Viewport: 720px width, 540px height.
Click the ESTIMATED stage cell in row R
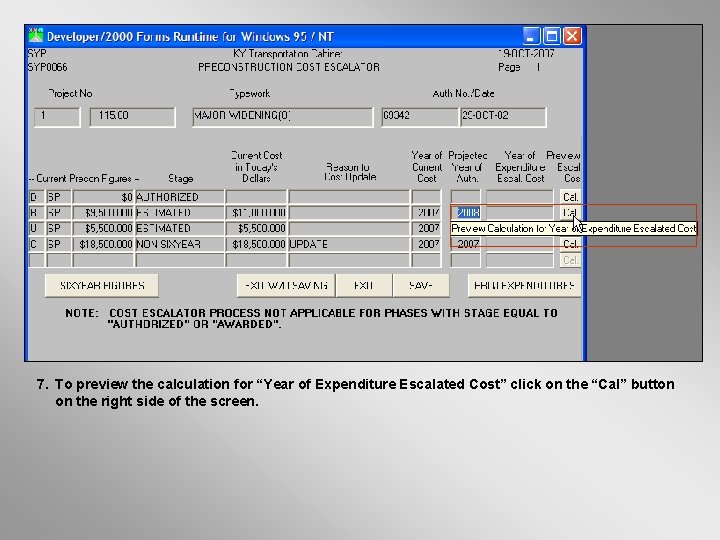(180, 213)
